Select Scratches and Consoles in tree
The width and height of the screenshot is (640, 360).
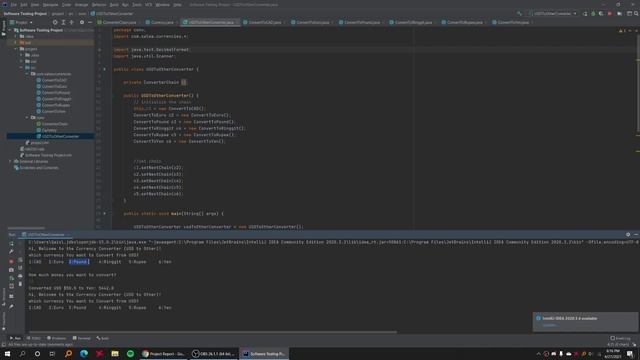coord(39,168)
